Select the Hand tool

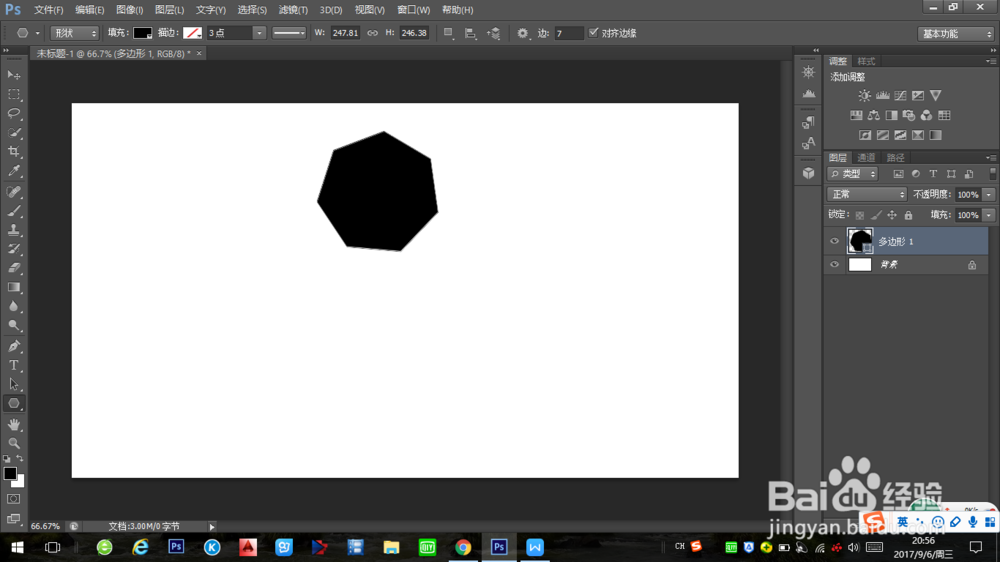[x=13, y=424]
